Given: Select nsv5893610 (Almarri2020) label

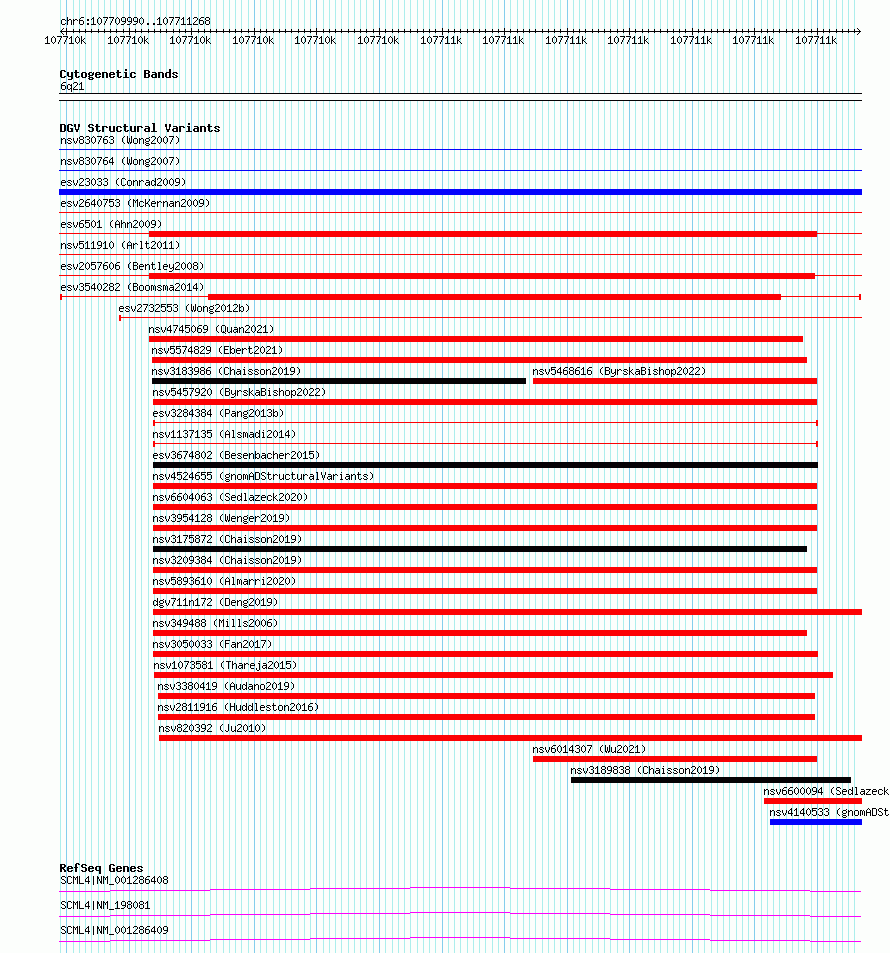Looking at the screenshot, I should click(x=224, y=581).
